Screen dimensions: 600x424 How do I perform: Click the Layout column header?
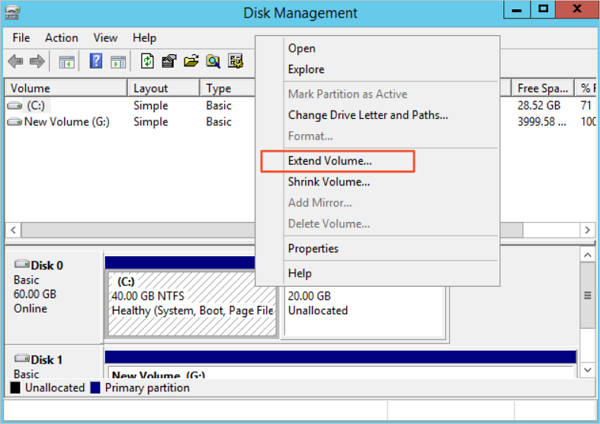pyautogui.click(x=163, y=88)
